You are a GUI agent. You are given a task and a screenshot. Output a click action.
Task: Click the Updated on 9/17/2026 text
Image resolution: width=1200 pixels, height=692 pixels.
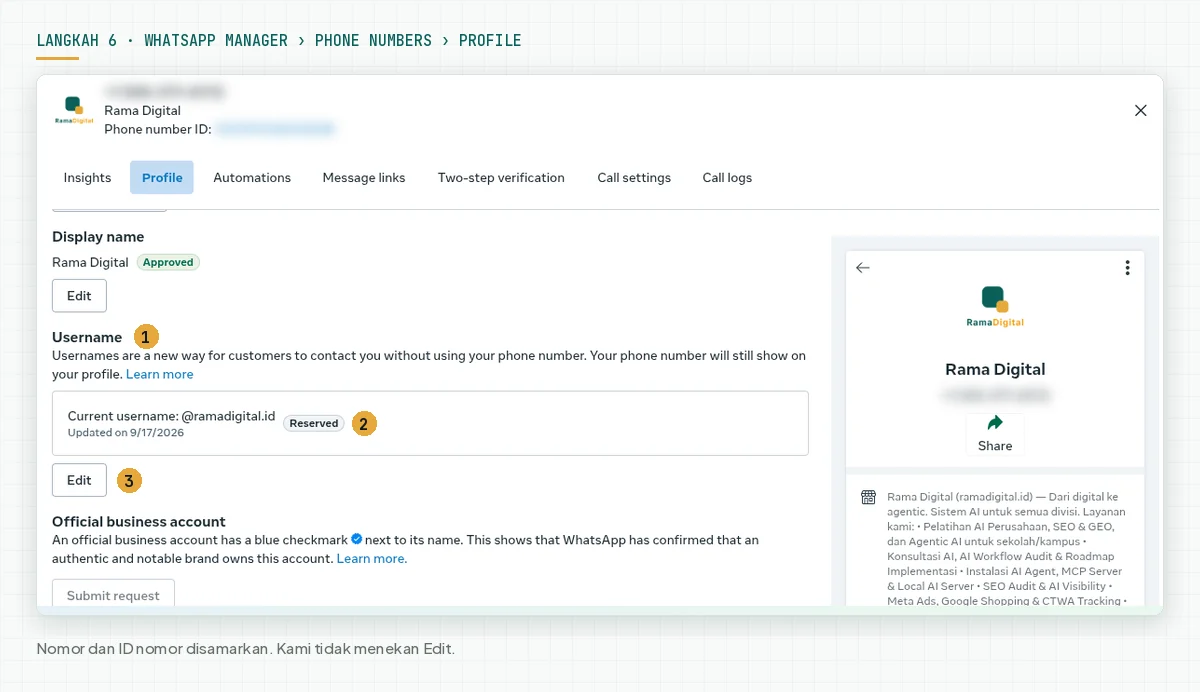tap(126, 433)
